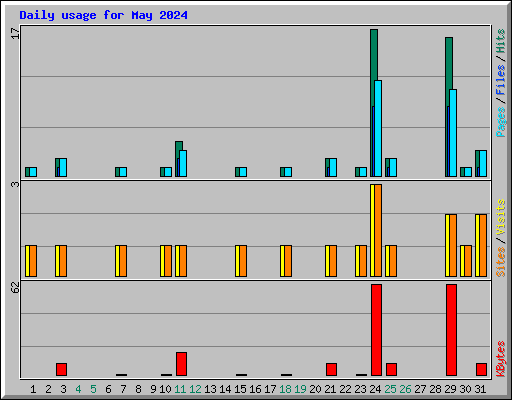Click the yellow Visits bar for day 29
The height and width of the screenshot is (400, 512).
[x=447, y=245]
